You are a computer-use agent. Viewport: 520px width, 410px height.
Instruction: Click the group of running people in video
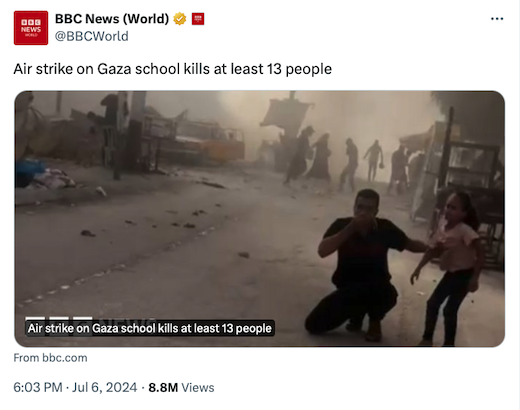click(x=348, y=162)
